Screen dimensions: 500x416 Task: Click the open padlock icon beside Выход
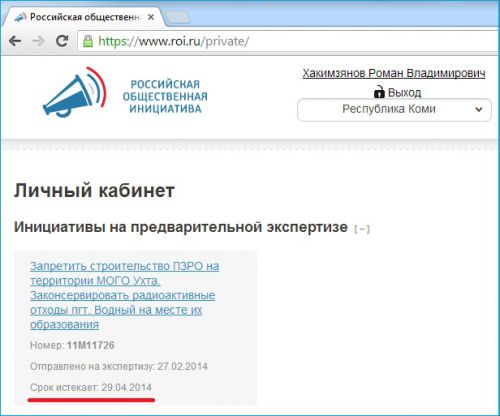coord(379,92)
